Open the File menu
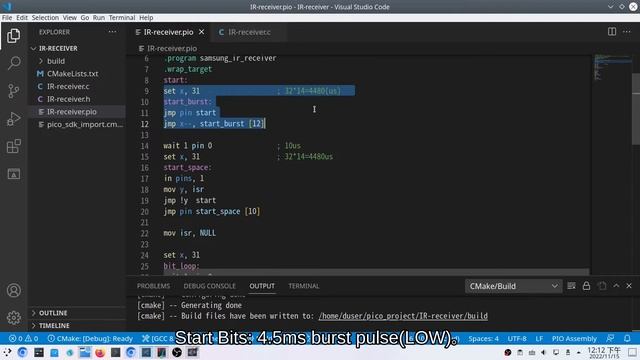640x360 pixels. pos(7,18)
